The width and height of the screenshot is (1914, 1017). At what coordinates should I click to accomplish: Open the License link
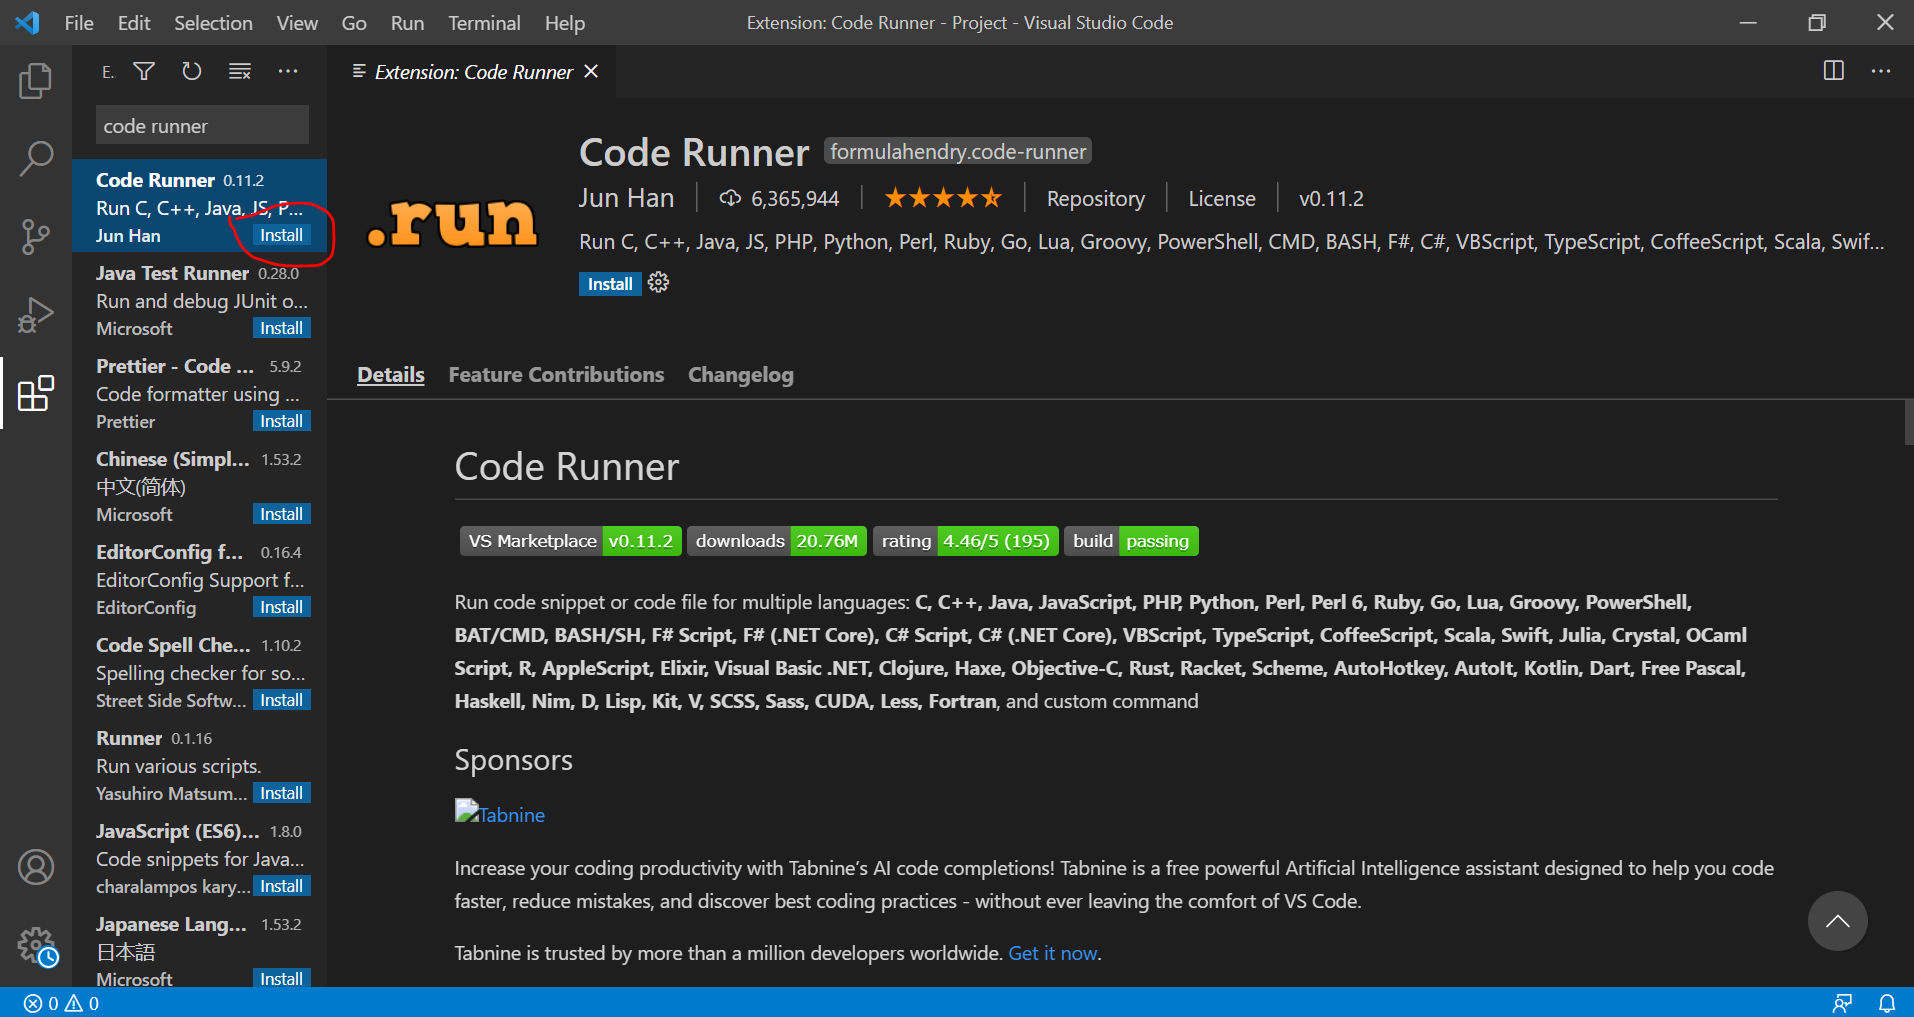coord(1222,199)
